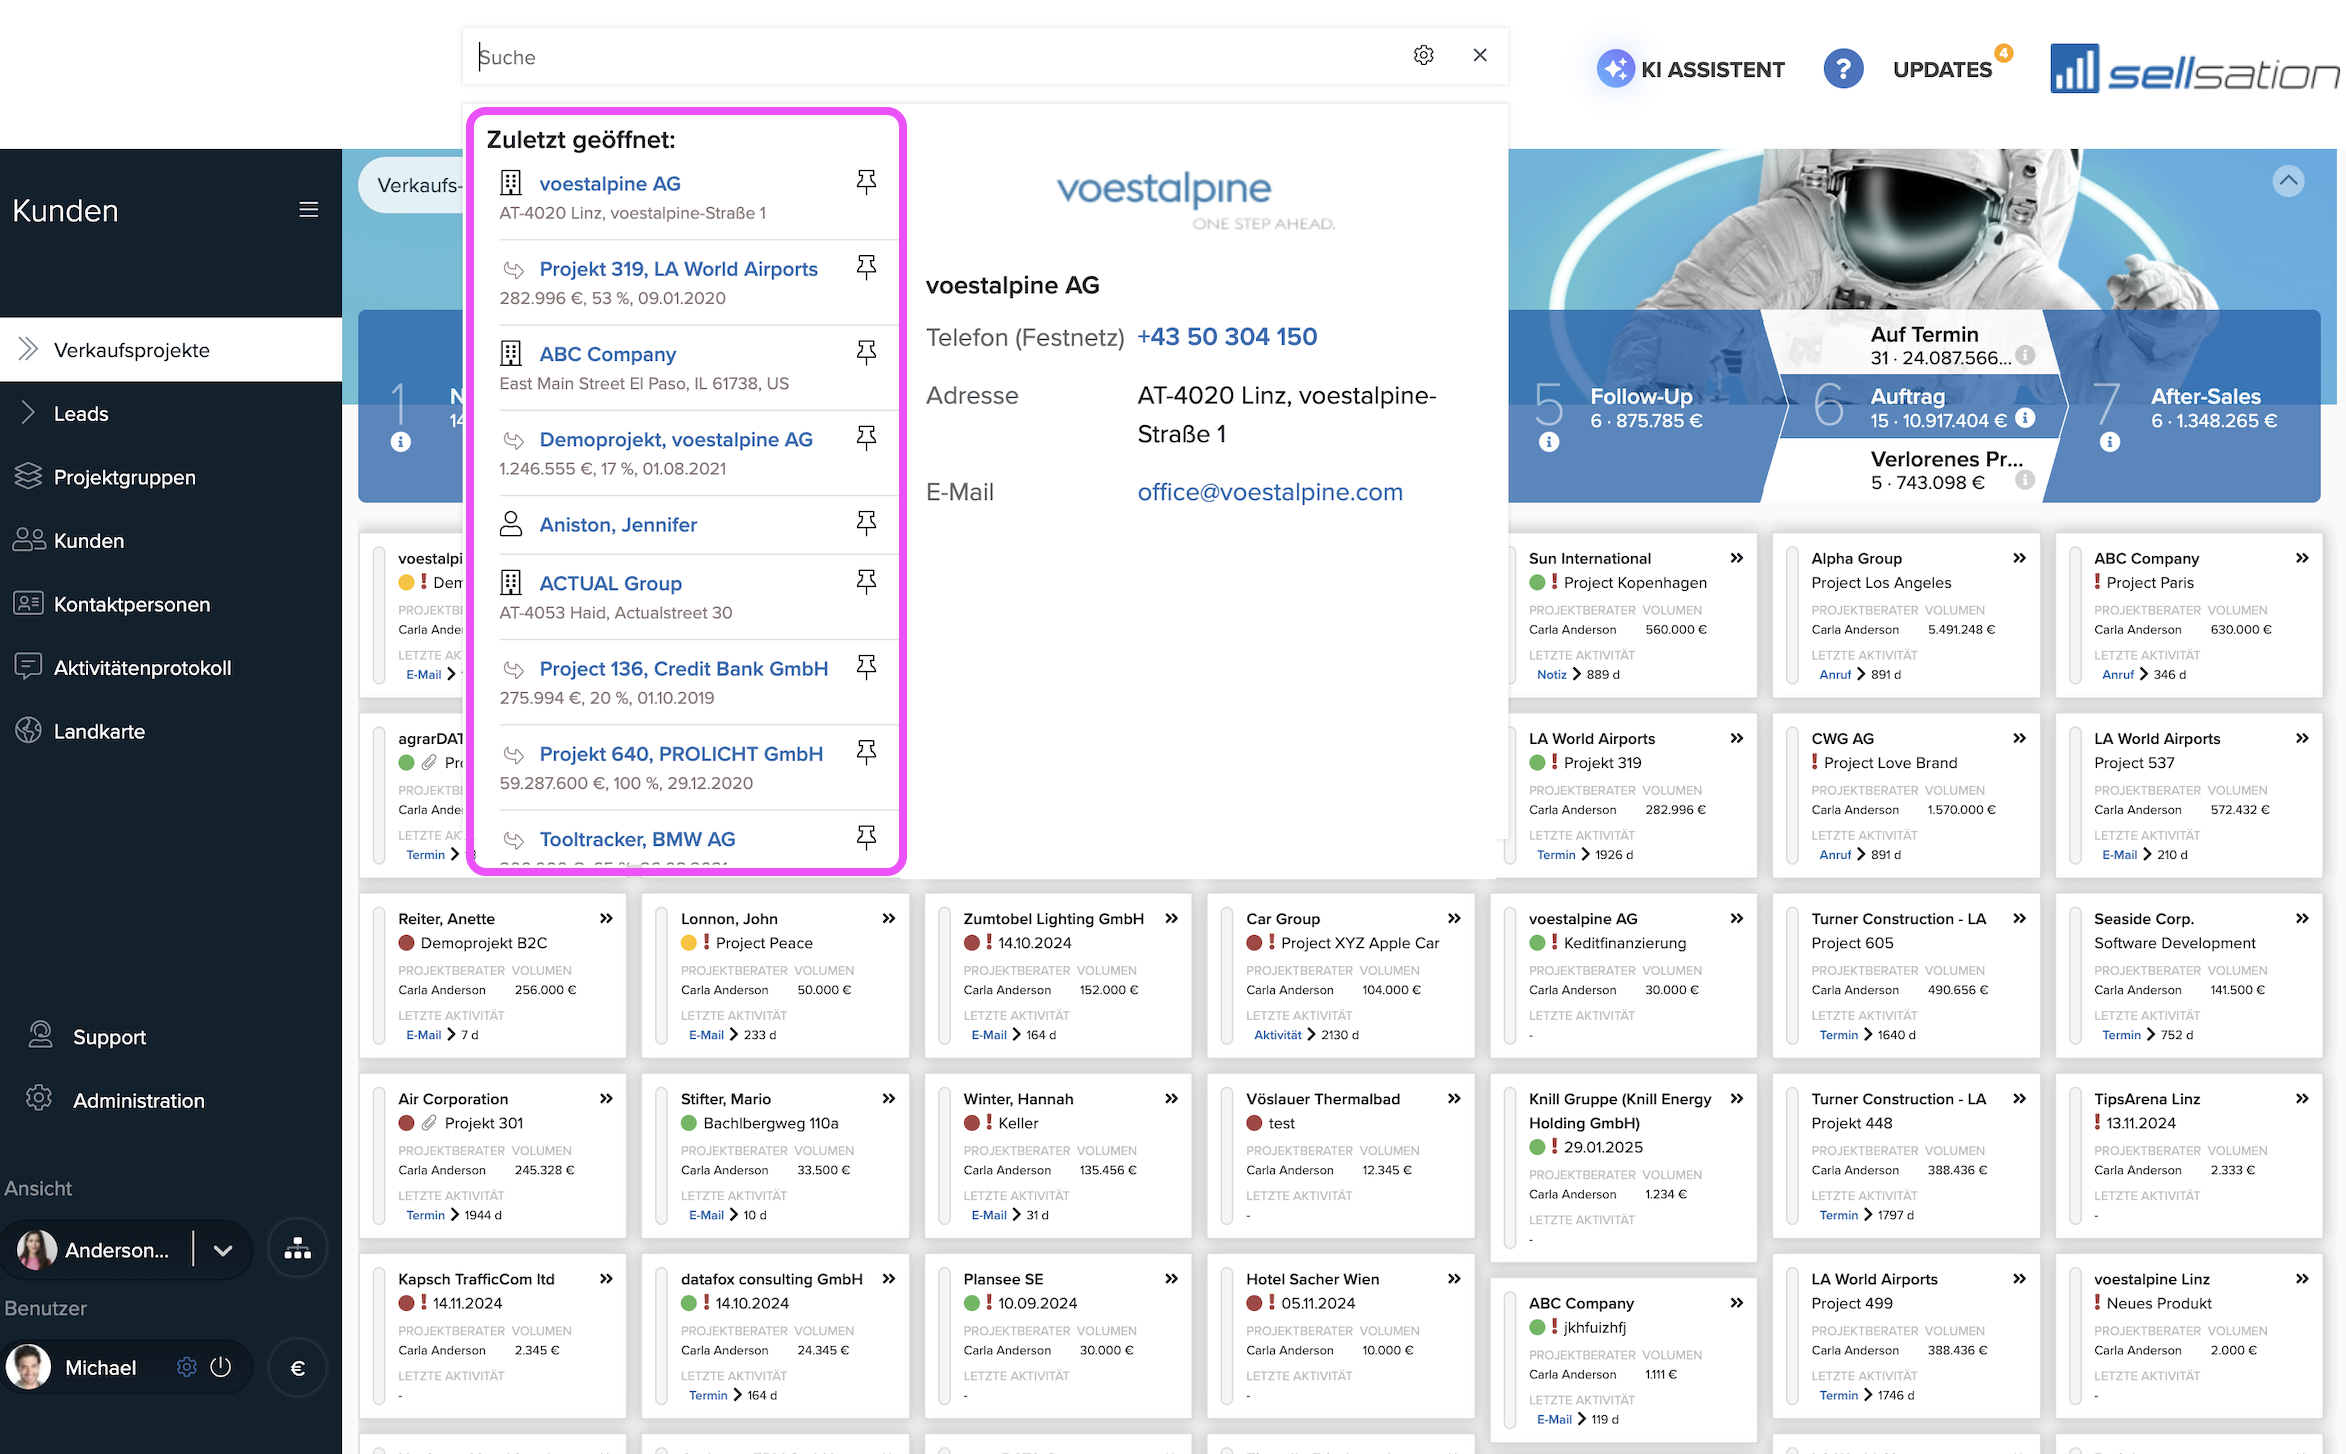Collapse the Kunden sidebar hamburger menu
This screenshot has width=2346, height=1454.
[309, 210]
